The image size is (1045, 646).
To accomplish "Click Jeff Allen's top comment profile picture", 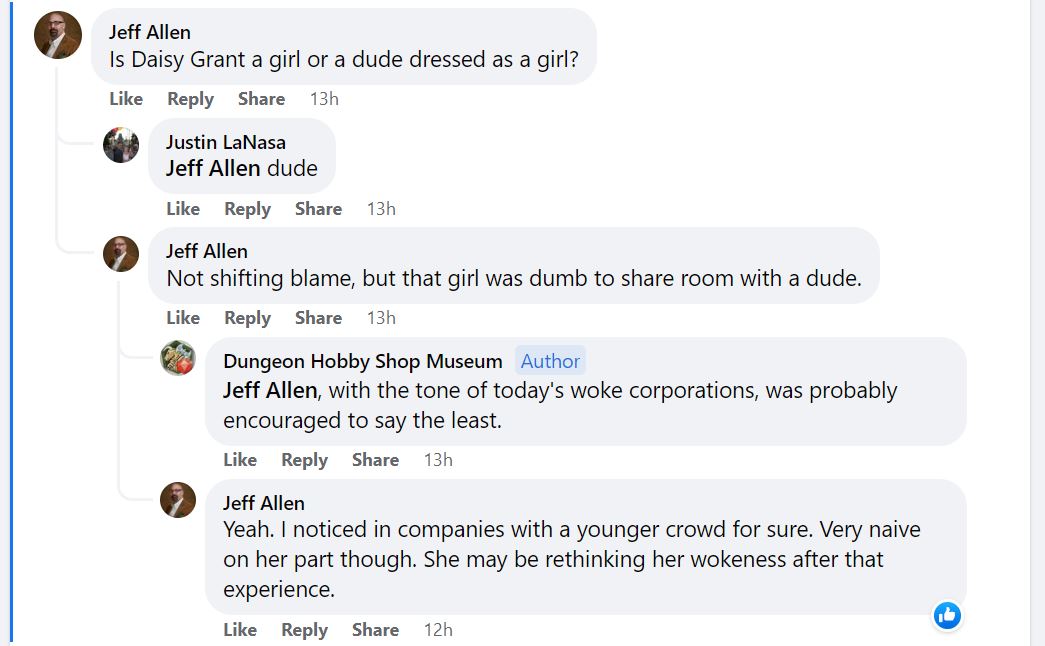I will [x=58, y=35].
